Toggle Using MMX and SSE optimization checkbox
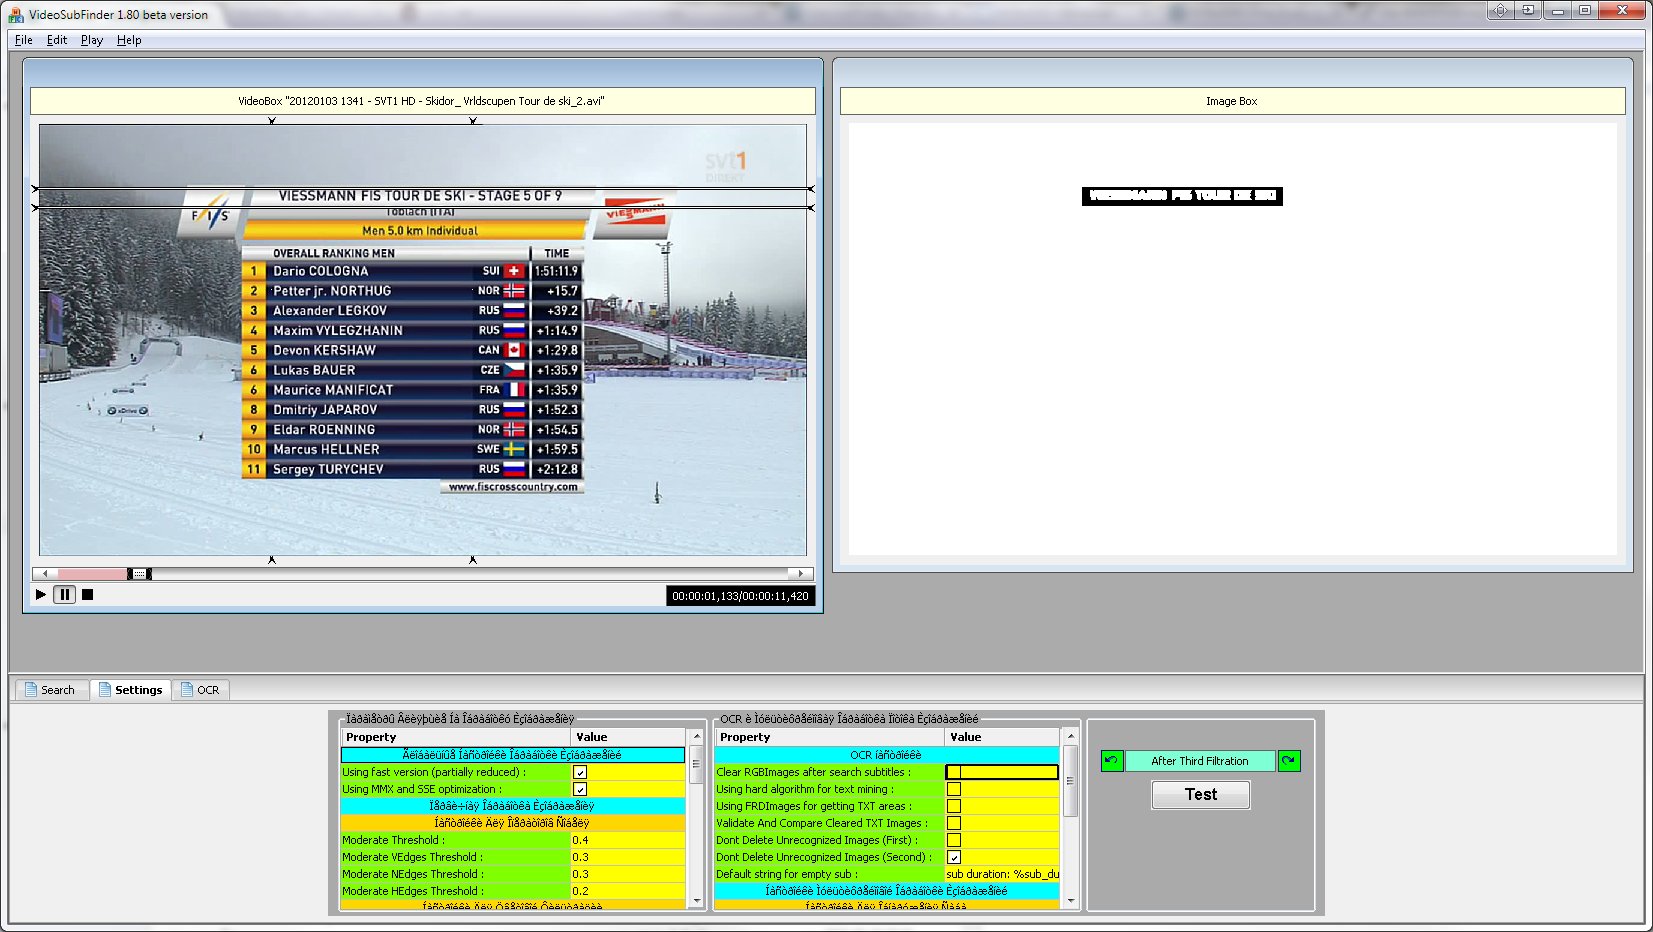The width and height of the screenshot is (1653, 932). pos(580,789)
